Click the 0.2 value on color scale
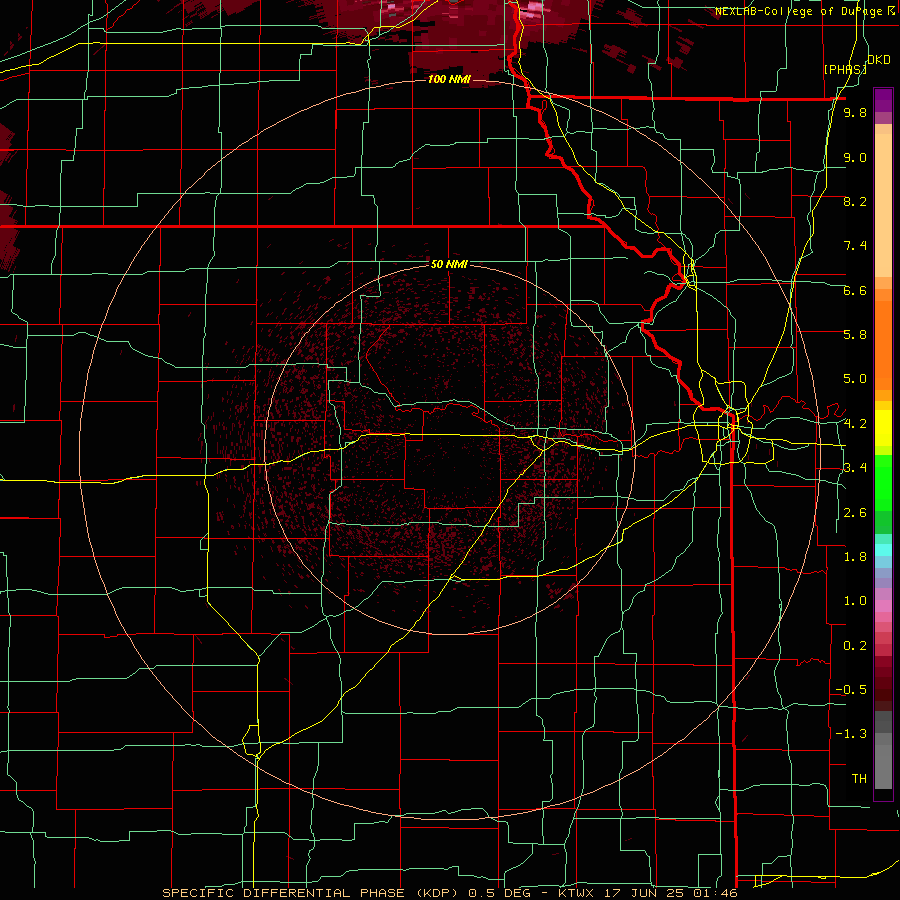 (x=855, y=646)
